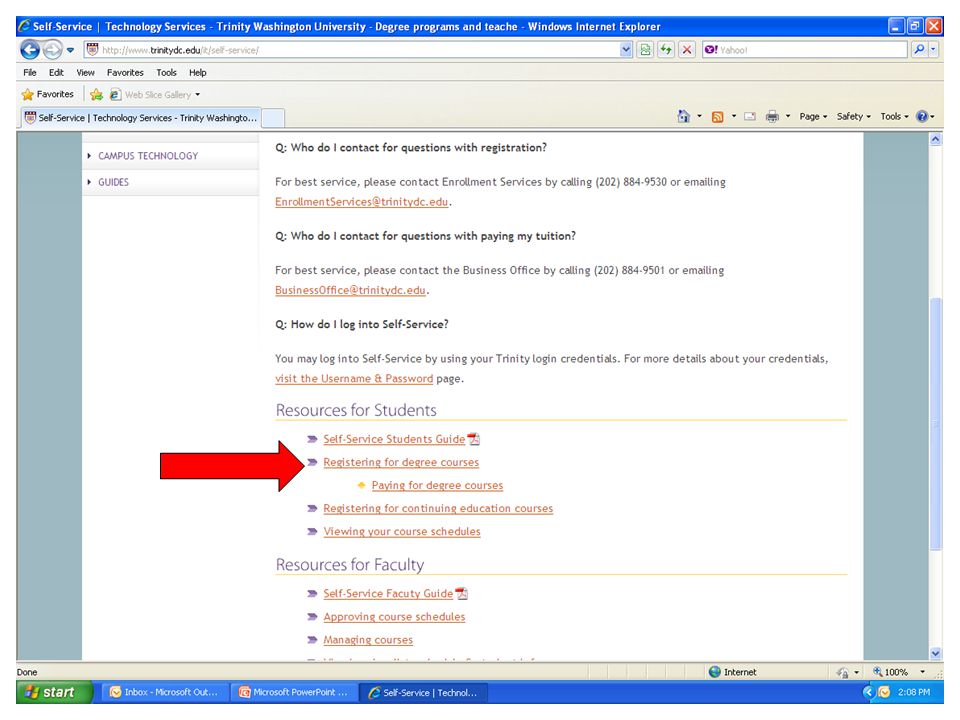Viewport: 960px width, 720px height.
Task: Click the search magnifier button
Action: coord(918,50)
